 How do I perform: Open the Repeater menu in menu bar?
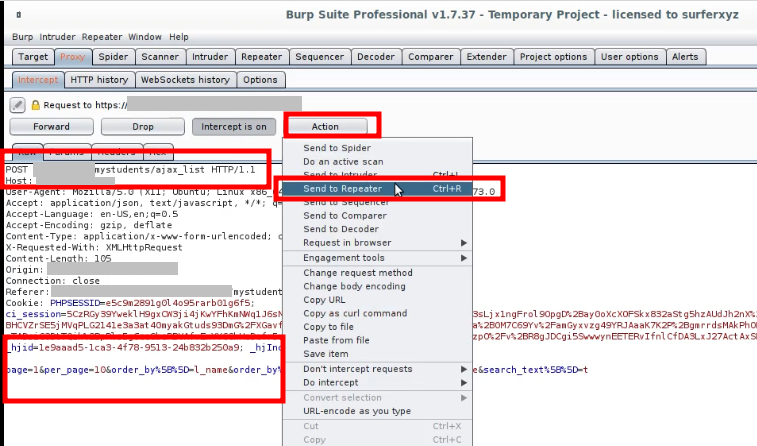click(x=101, y=37)
